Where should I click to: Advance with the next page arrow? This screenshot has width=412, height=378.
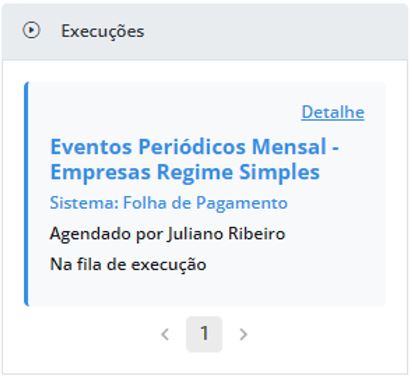tap(243, 334)
